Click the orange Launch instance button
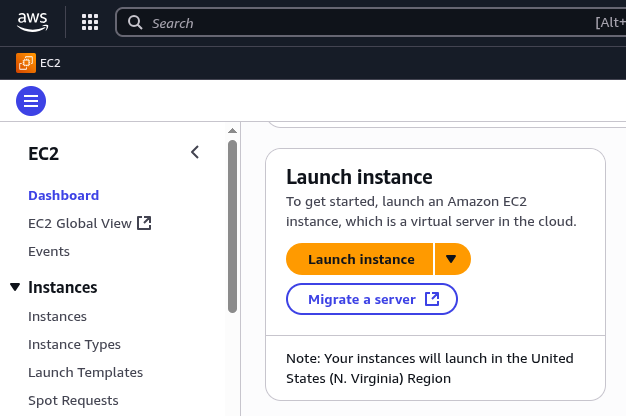This screenshot has width=626, height=416. coord(359,259)
